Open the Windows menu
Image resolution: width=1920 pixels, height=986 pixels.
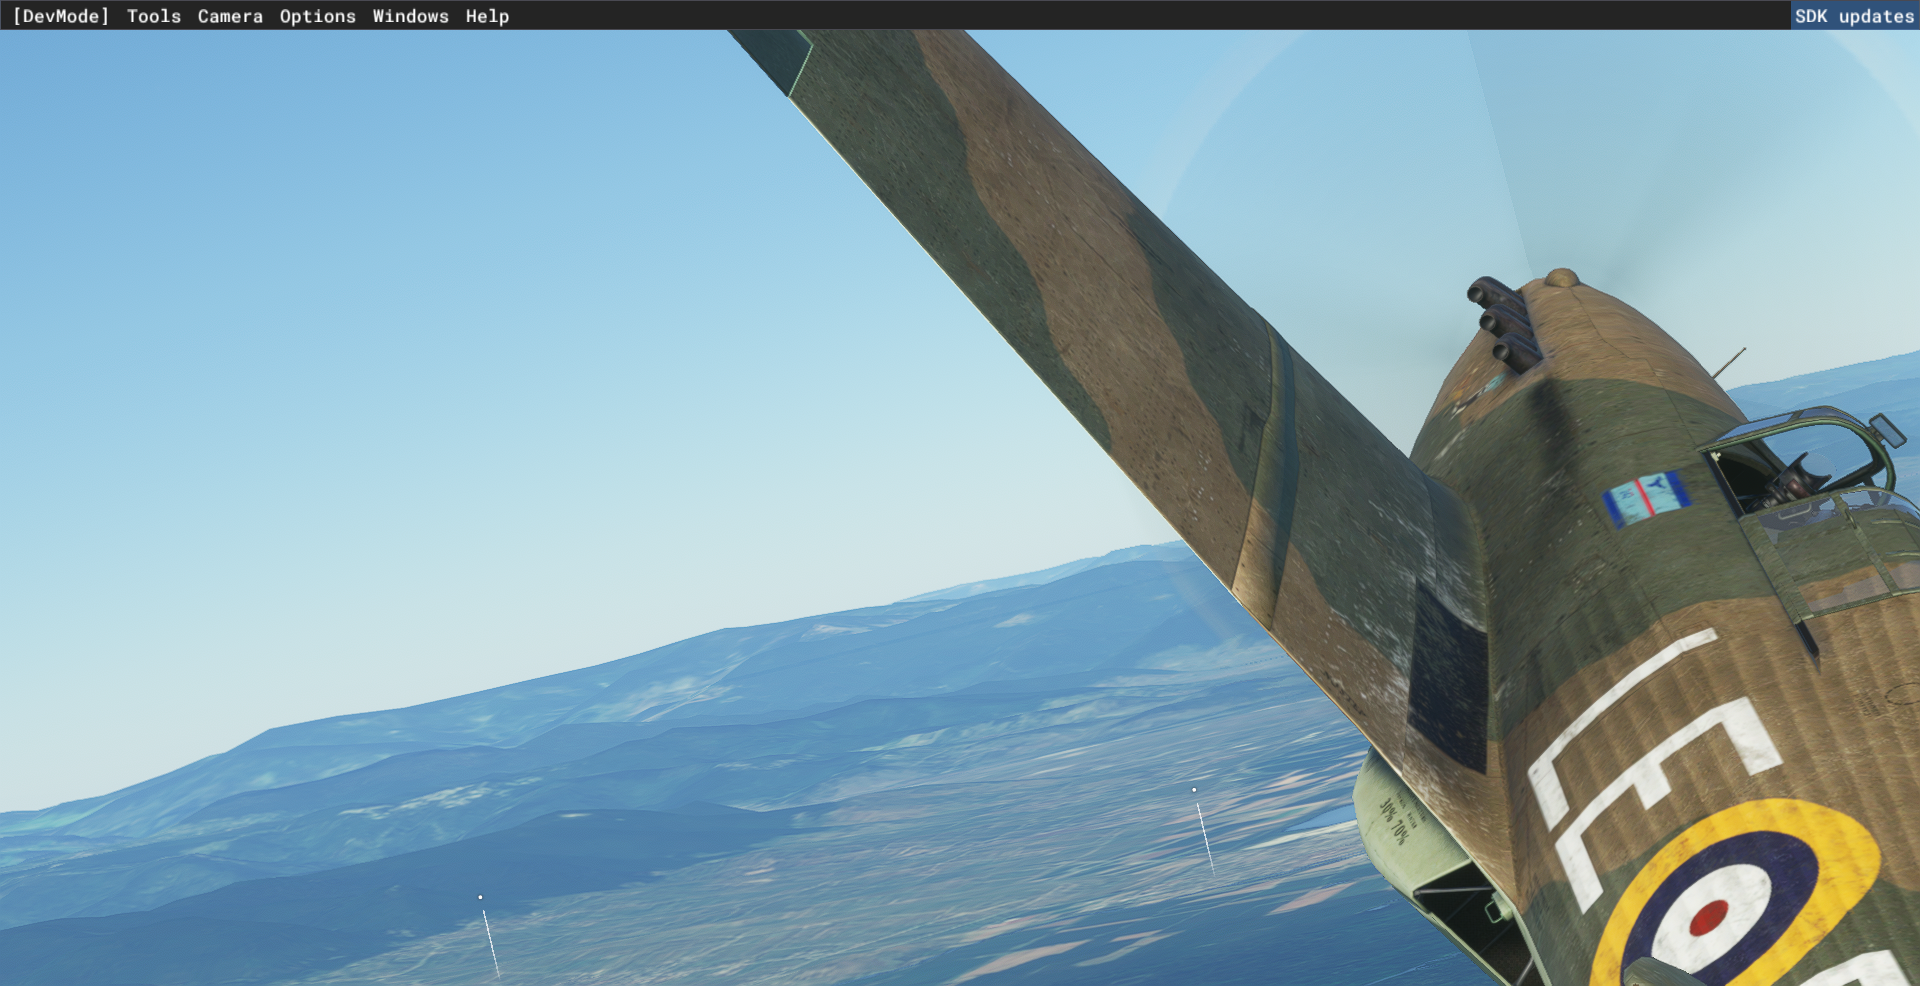(411, 16)
